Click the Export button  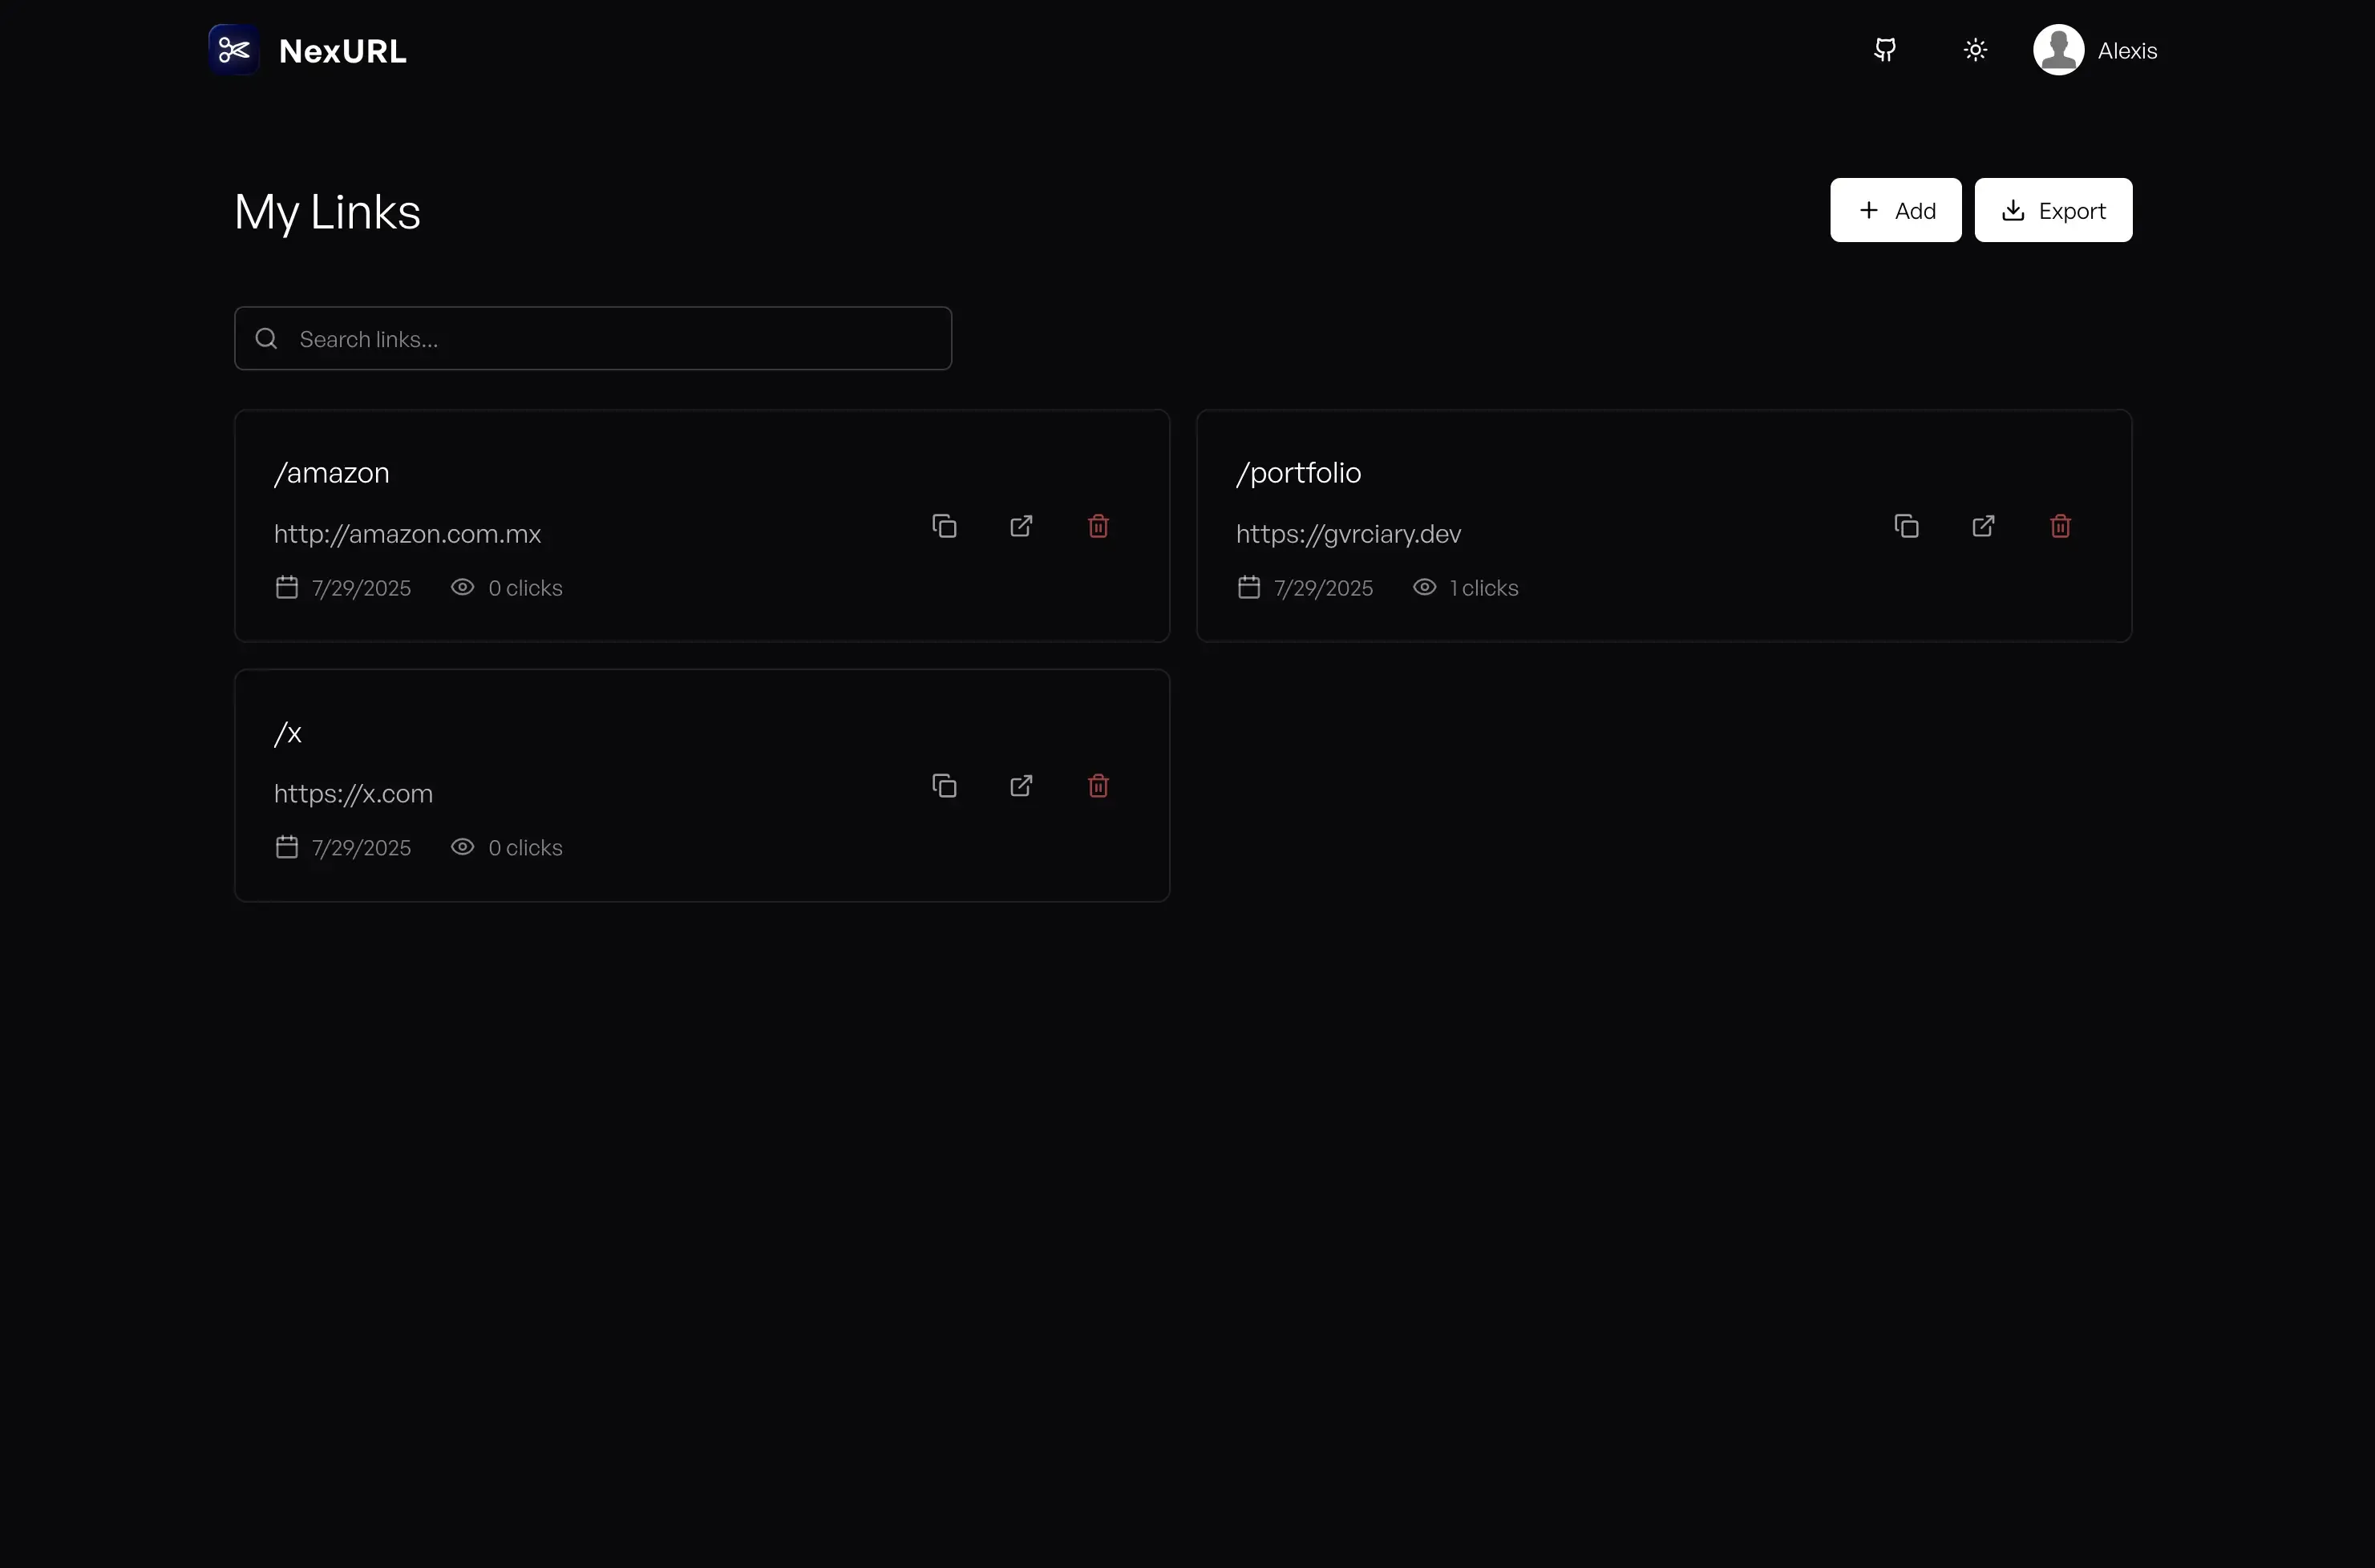click(2053, 210)
